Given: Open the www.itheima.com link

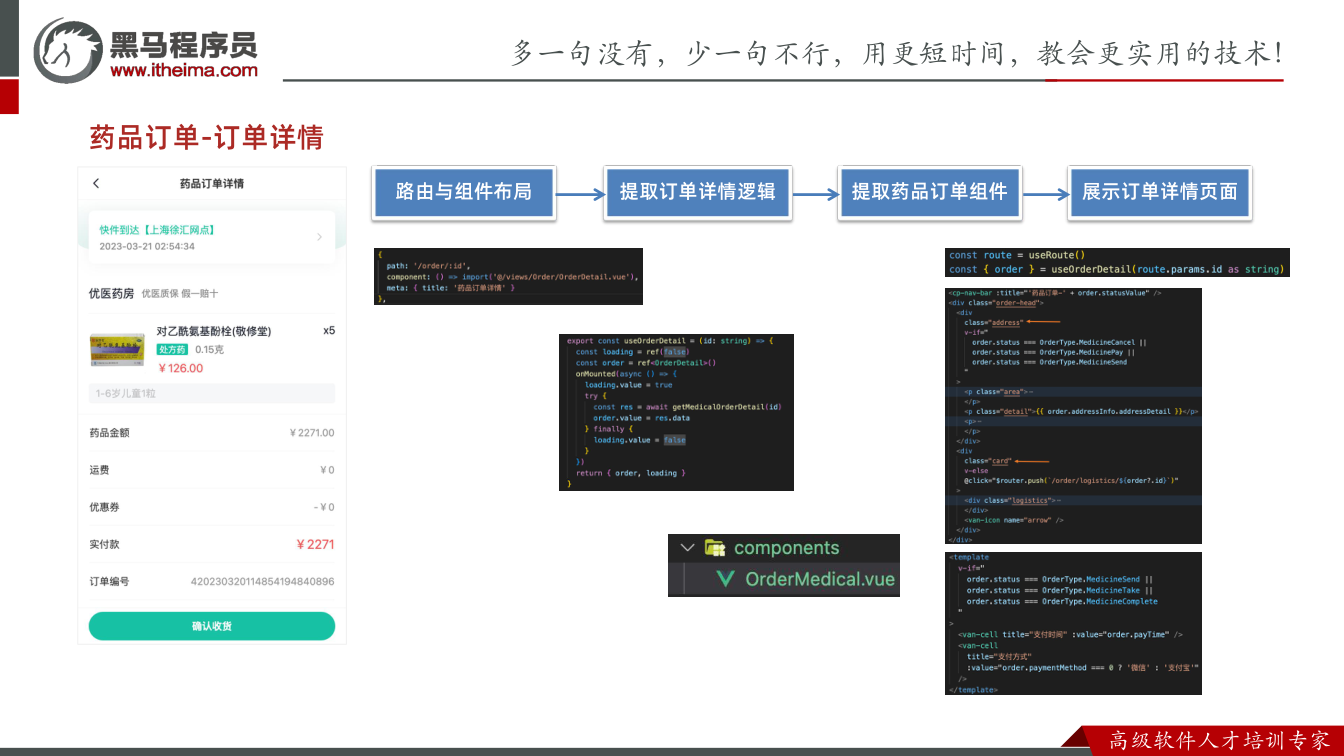Looking at the screenshot, I should tap(184, 70).
